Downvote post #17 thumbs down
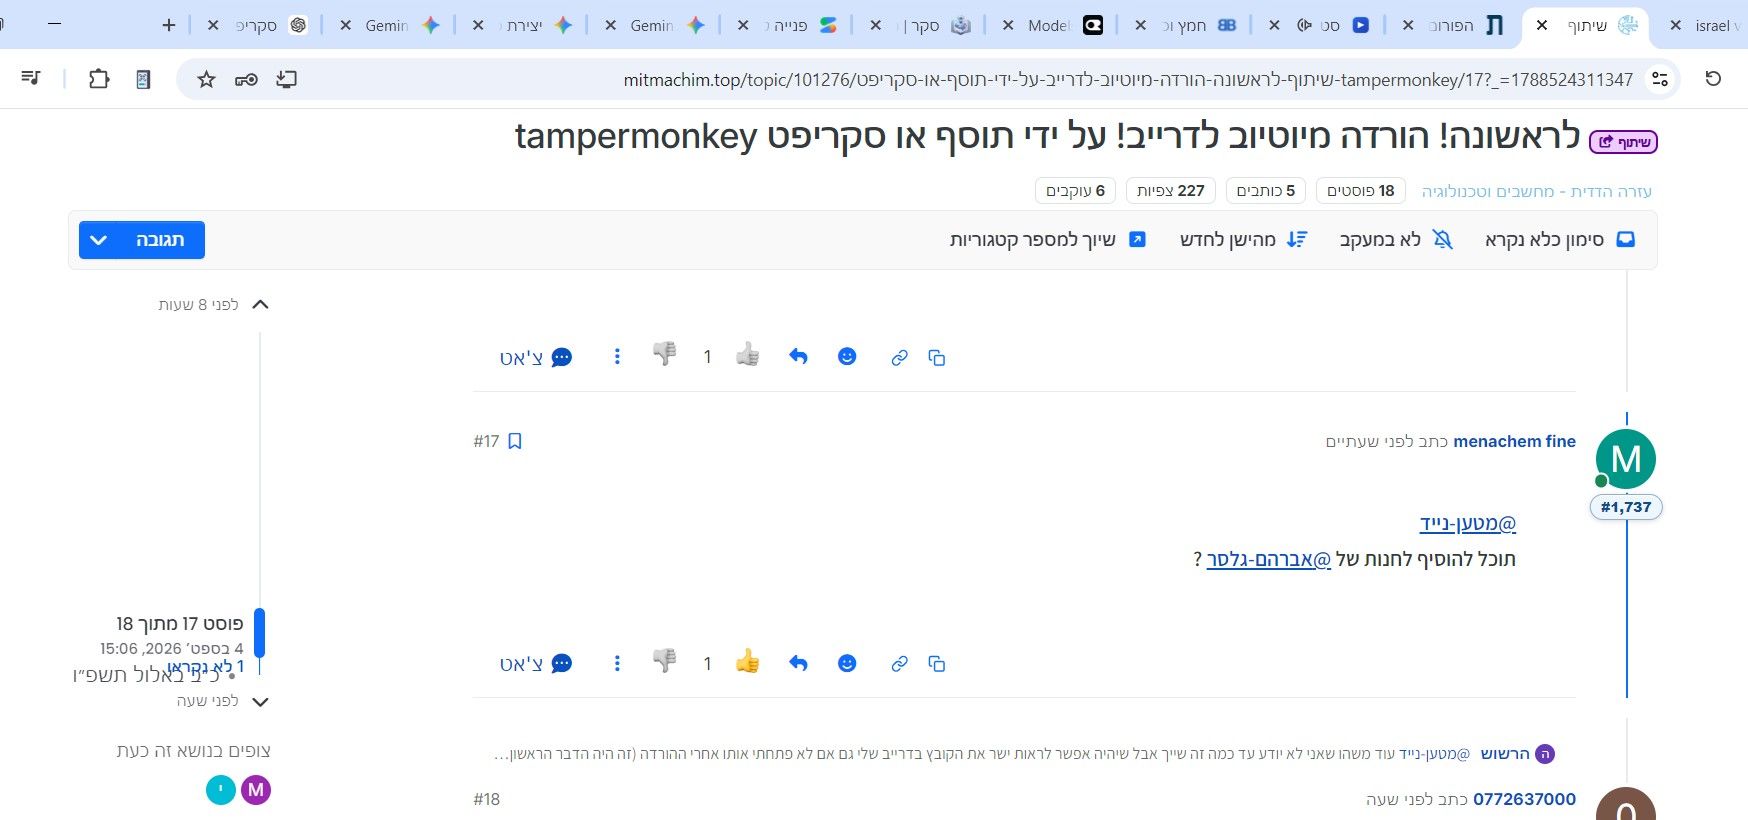The image size is (1748, 820). [665, 661]
